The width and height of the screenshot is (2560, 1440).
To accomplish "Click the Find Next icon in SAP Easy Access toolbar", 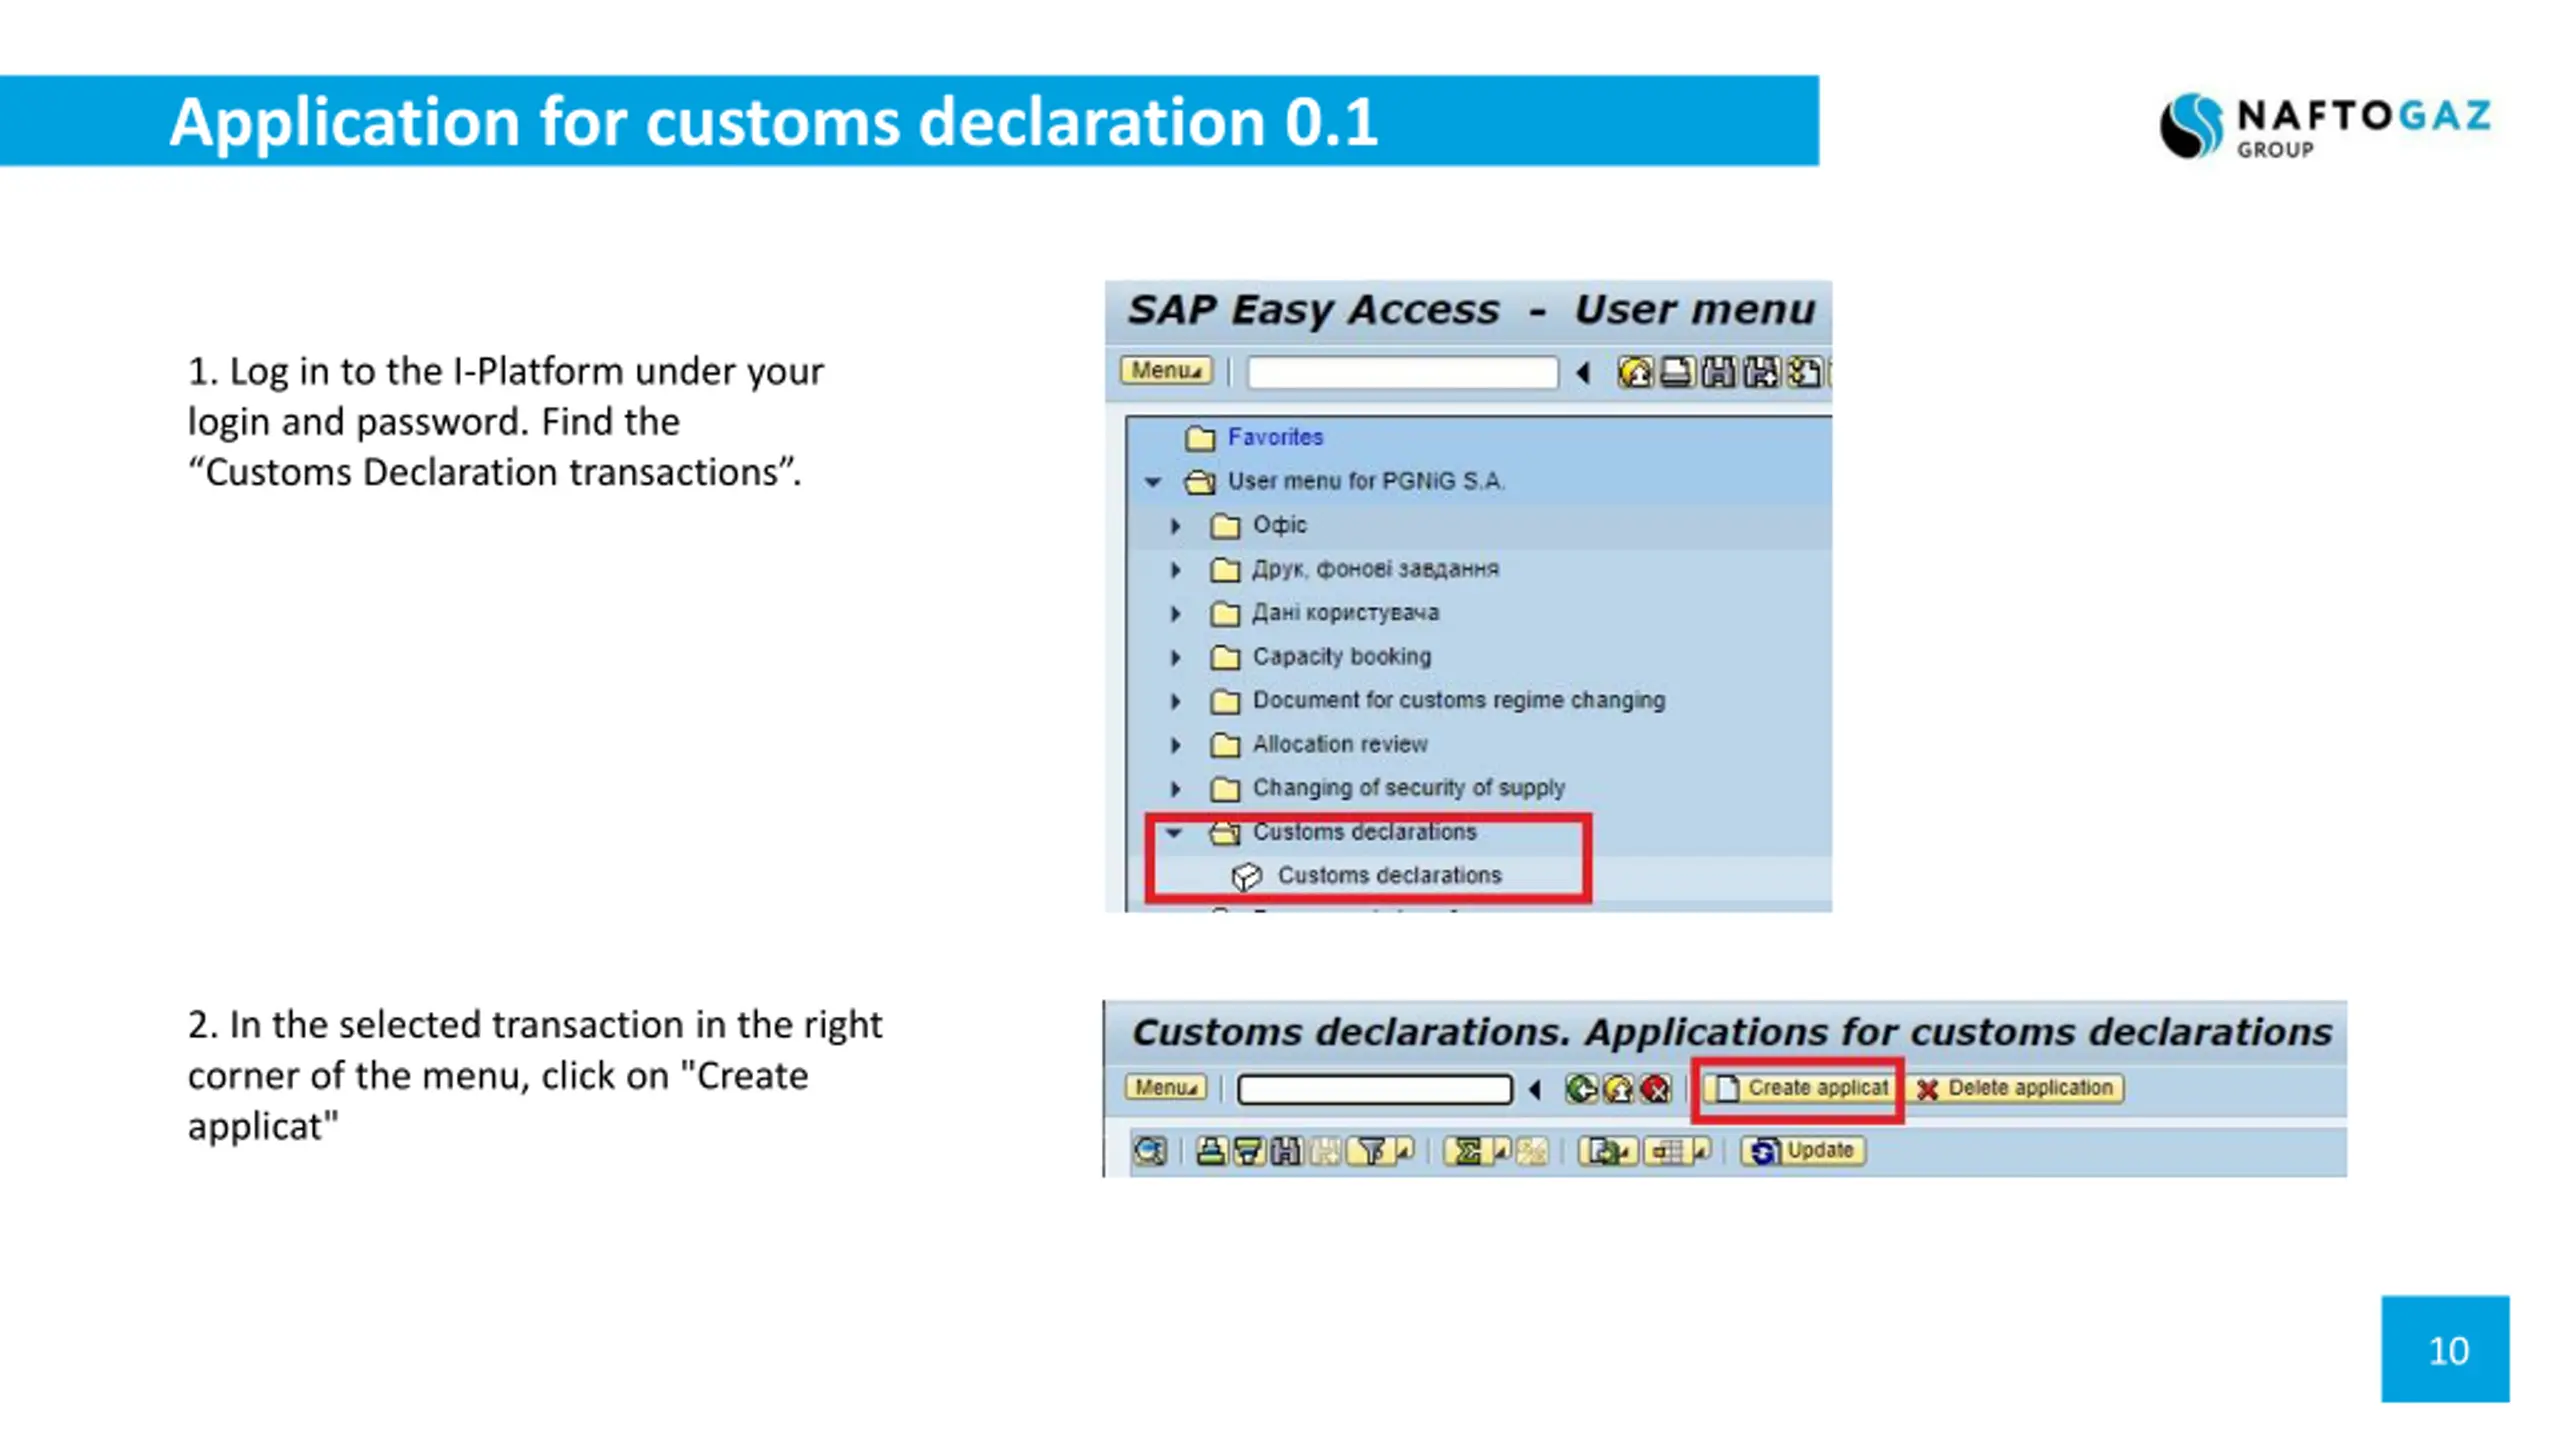I will coord(1760,372).
